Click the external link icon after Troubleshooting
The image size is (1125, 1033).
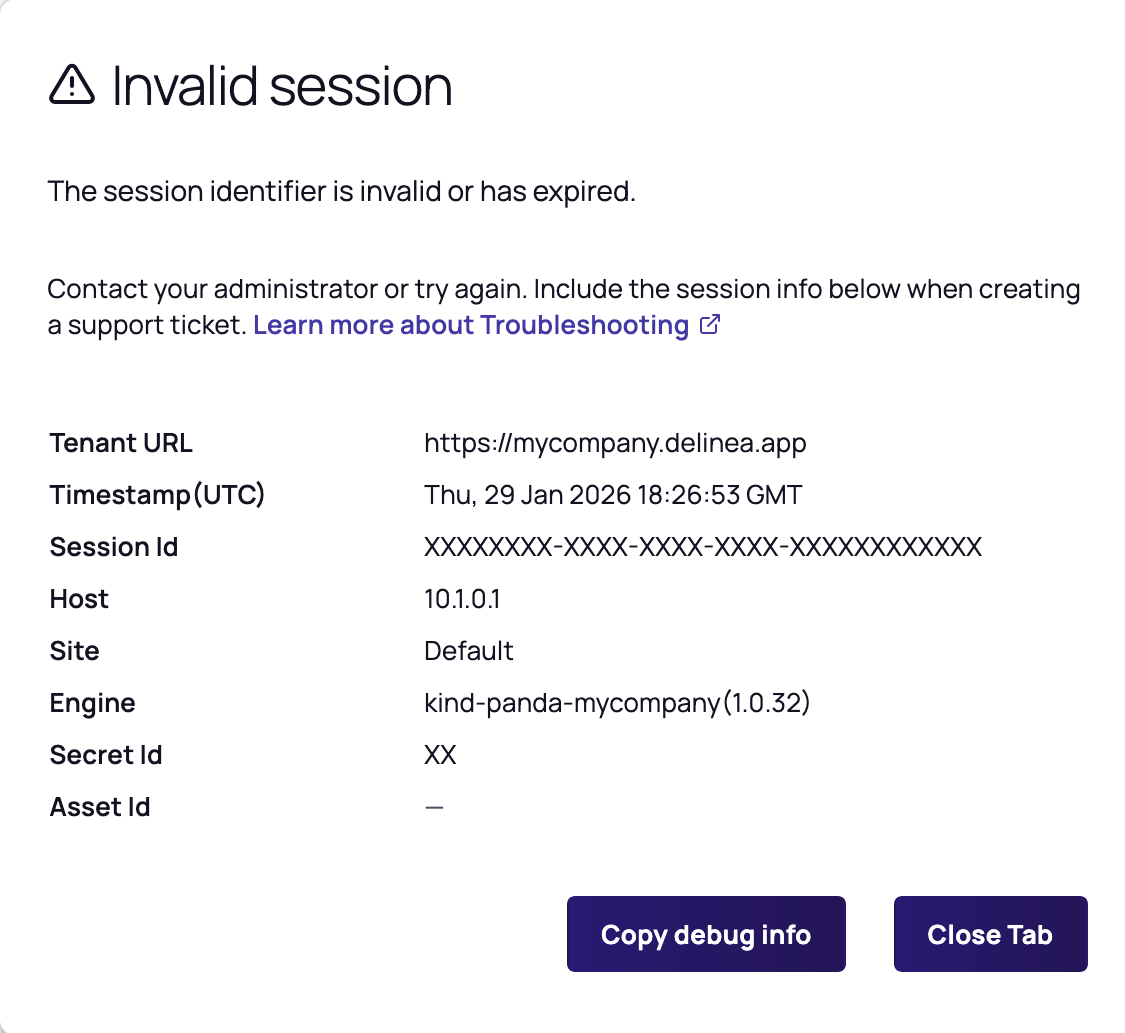pyautogui.click(x=709, y=325)
